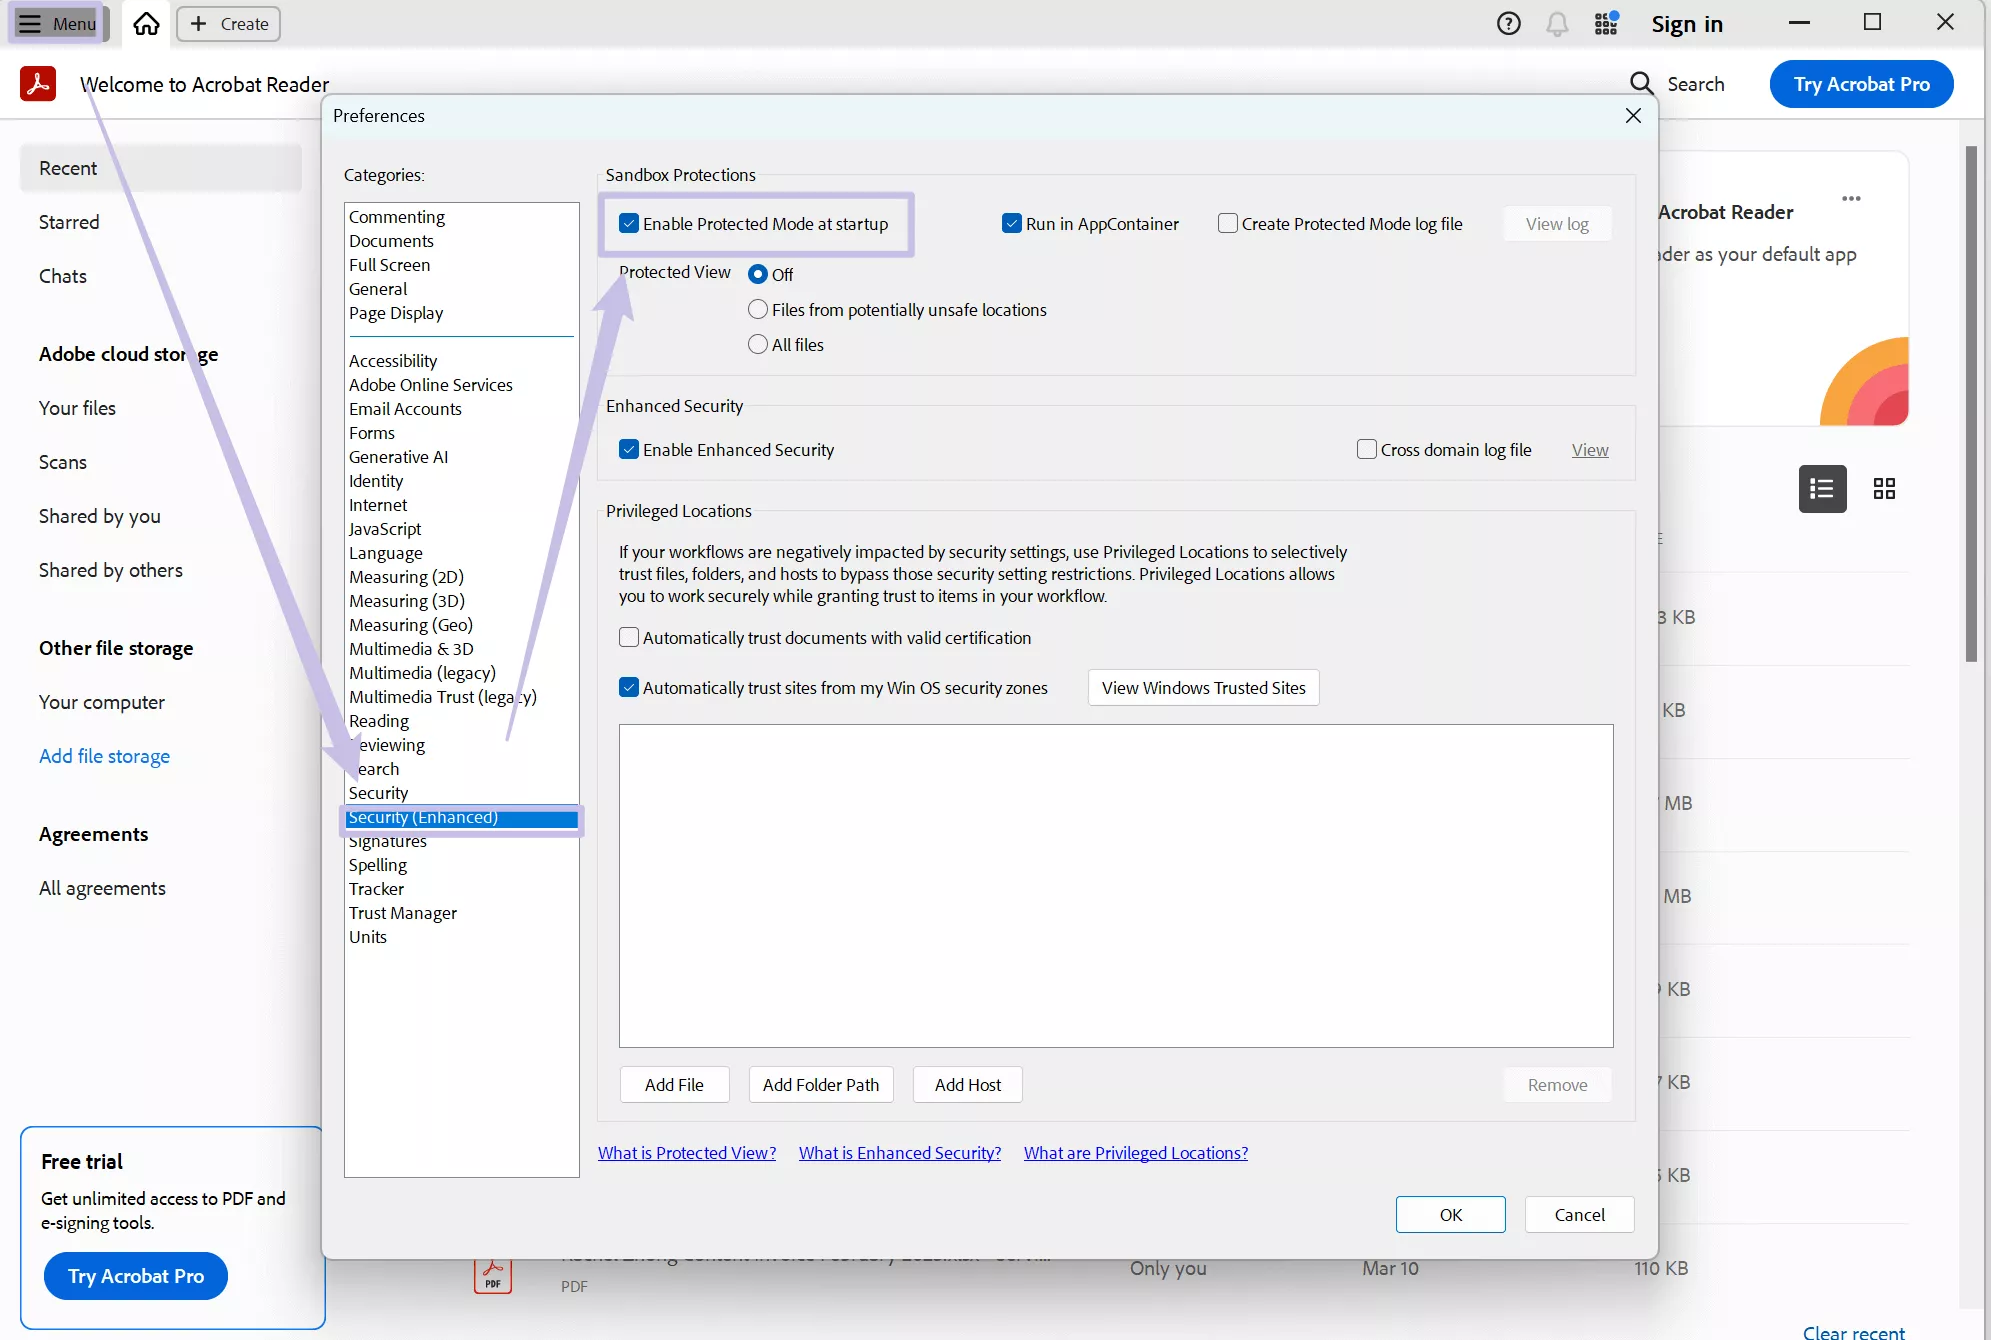Select the Security (Enhanced) category
This screenshot has height=1340, width=1991.
[460, 817]
